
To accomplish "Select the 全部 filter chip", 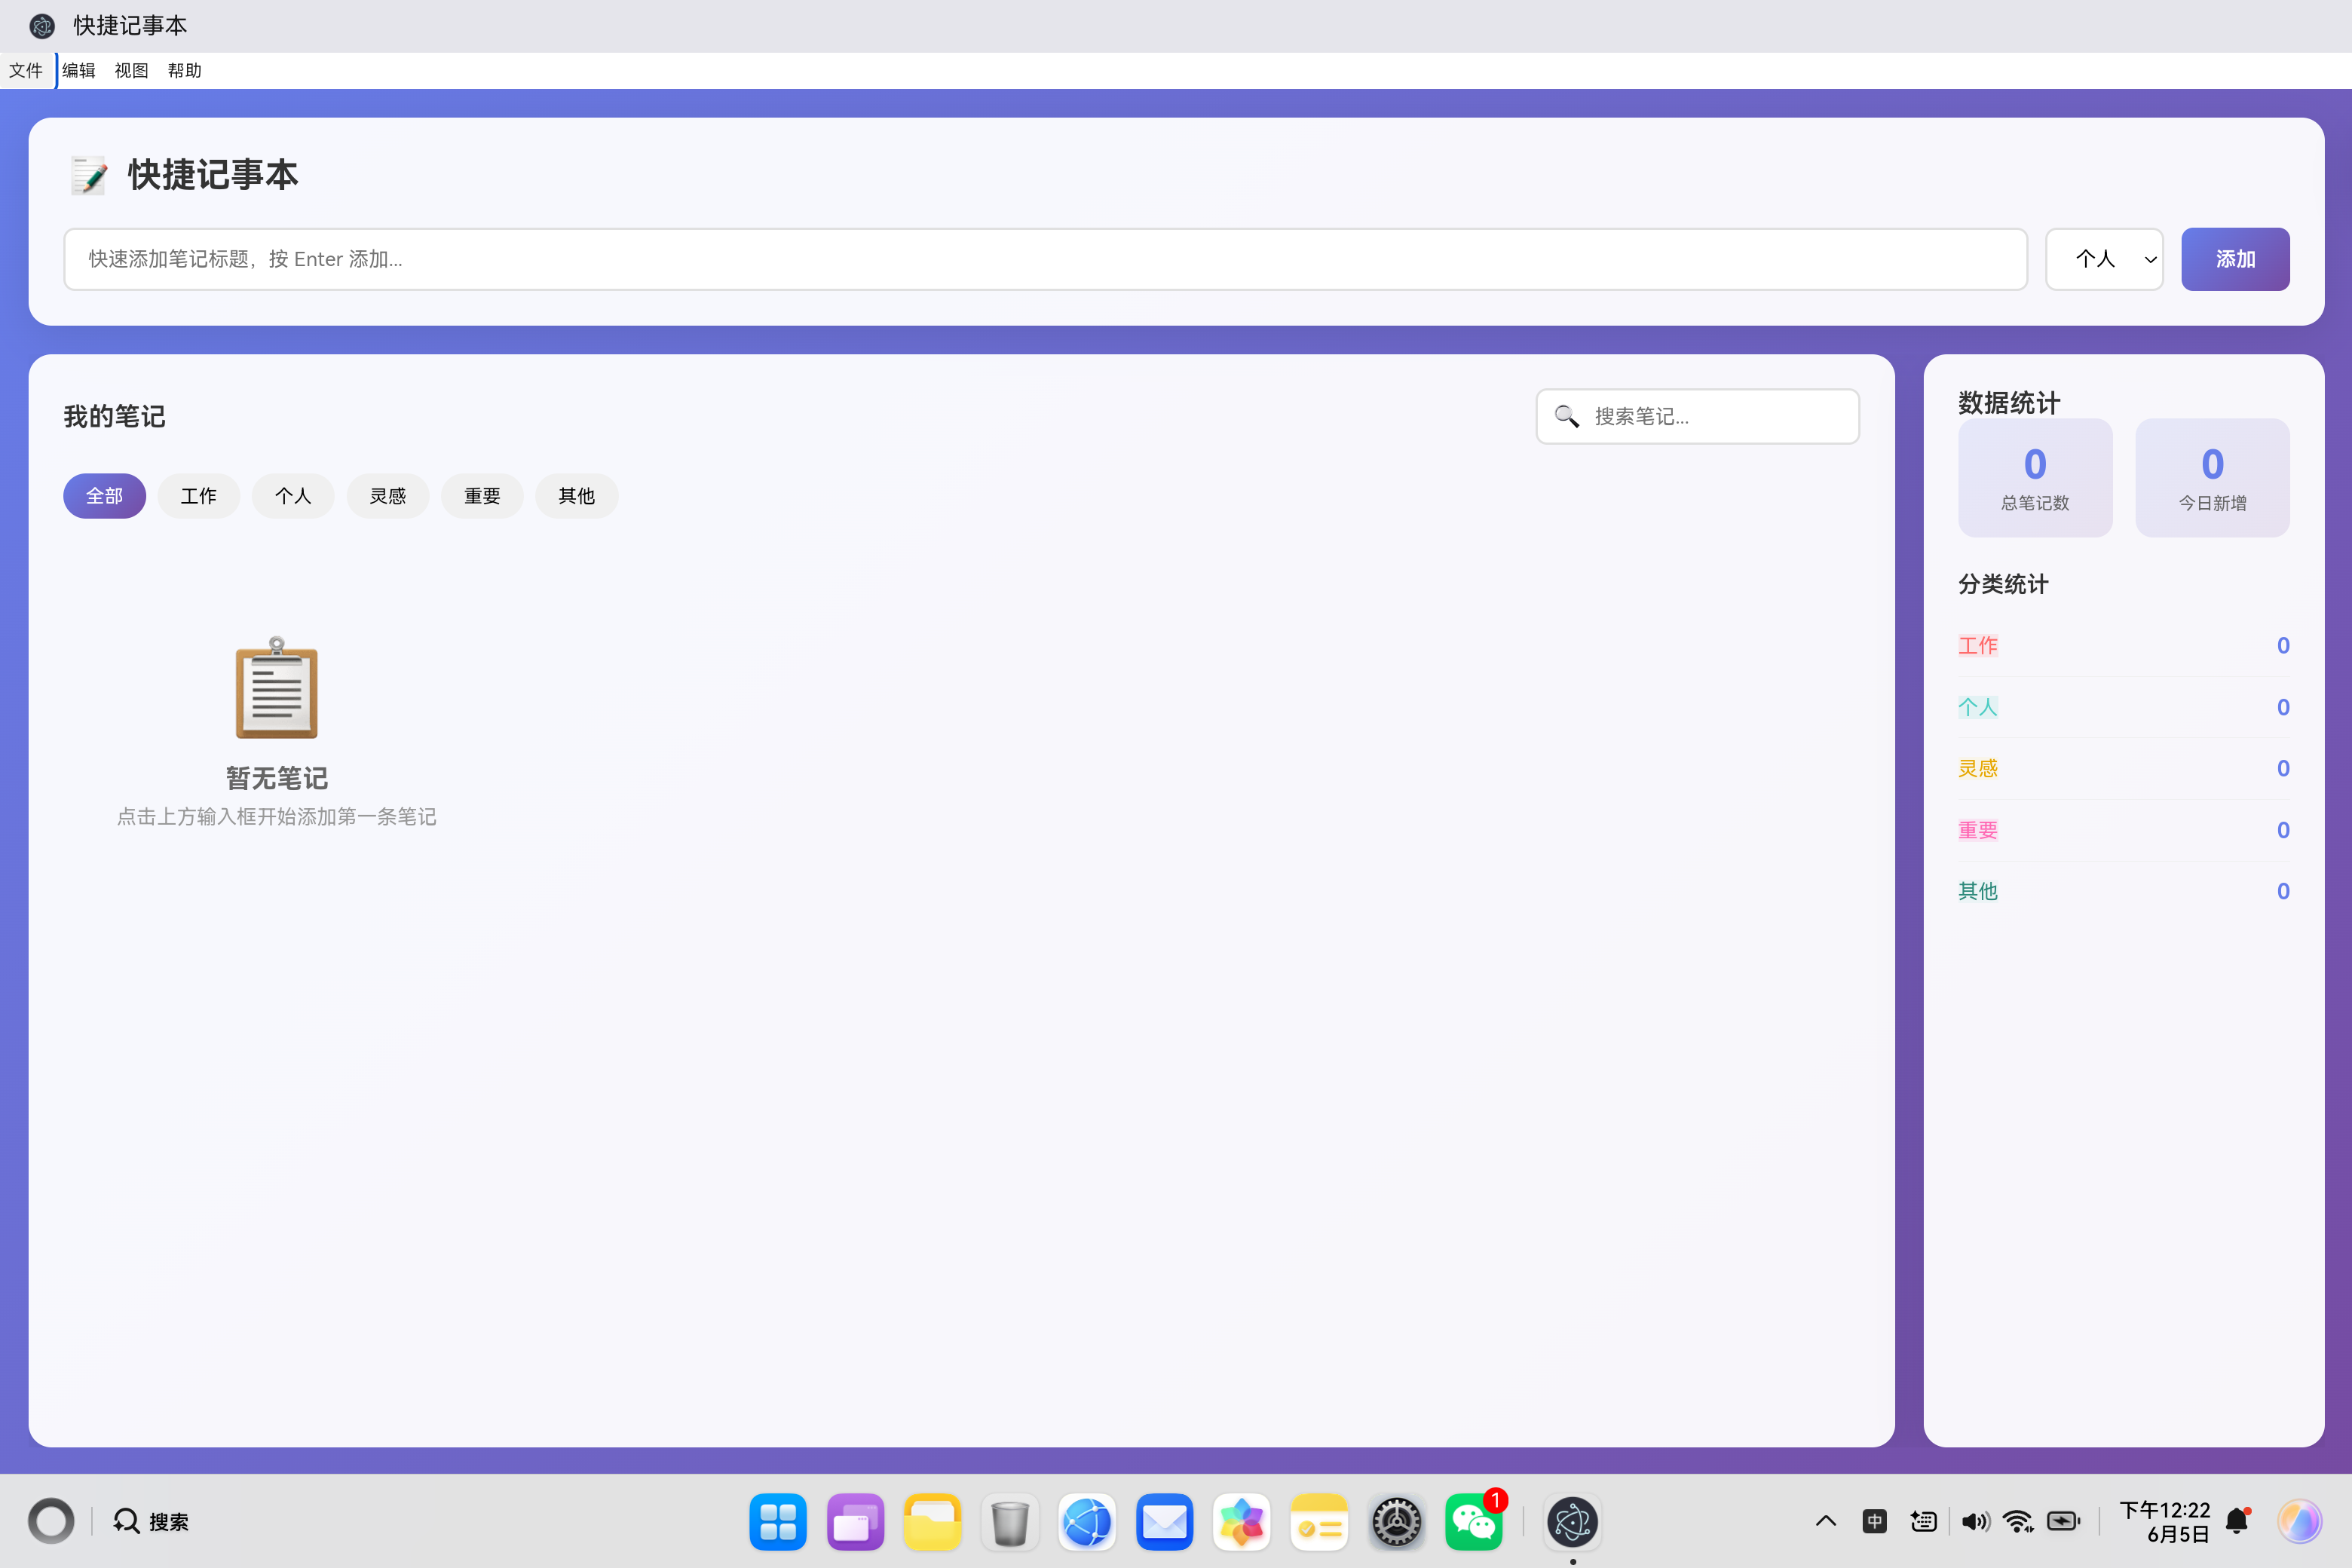I will (104, 496).
